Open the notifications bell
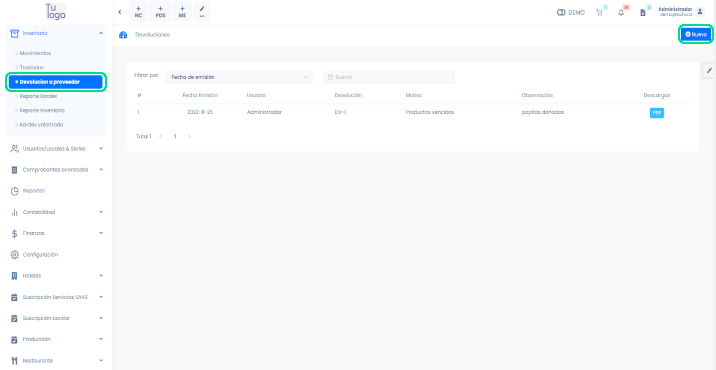The height and width of the screenshot is (370, 716). (x=621, y=13)
